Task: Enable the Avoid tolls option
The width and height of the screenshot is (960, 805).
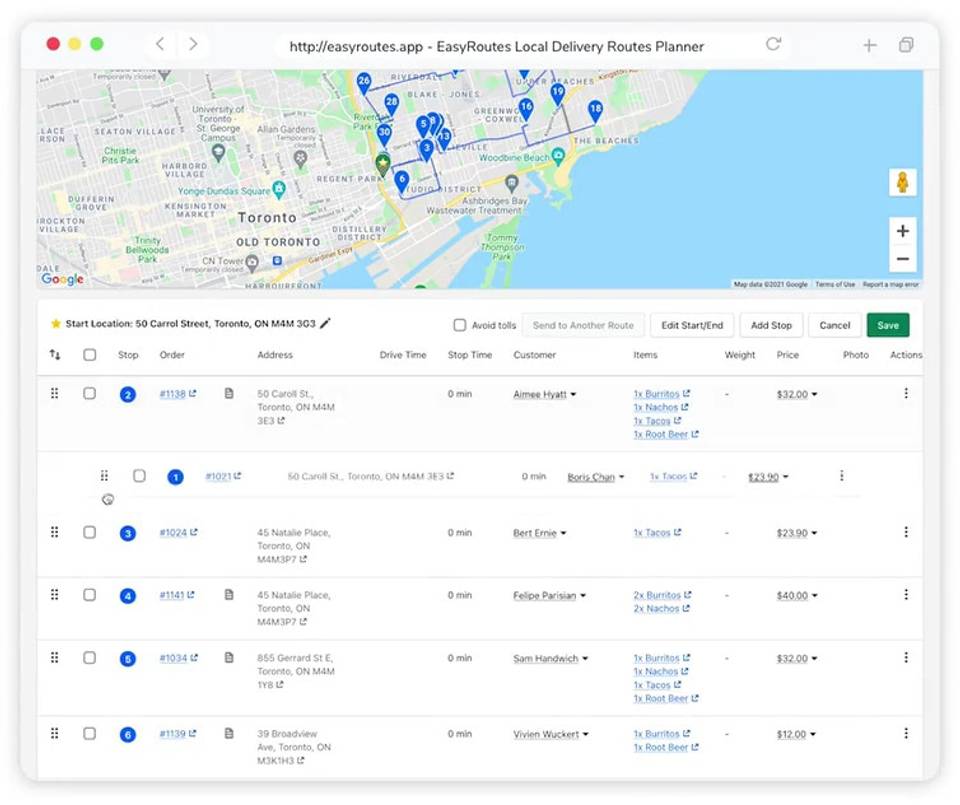Action: [459, 323]
